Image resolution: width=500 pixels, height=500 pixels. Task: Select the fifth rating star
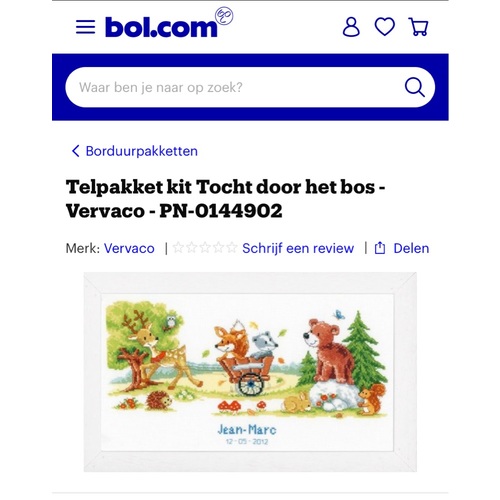(x=232, y=248)
